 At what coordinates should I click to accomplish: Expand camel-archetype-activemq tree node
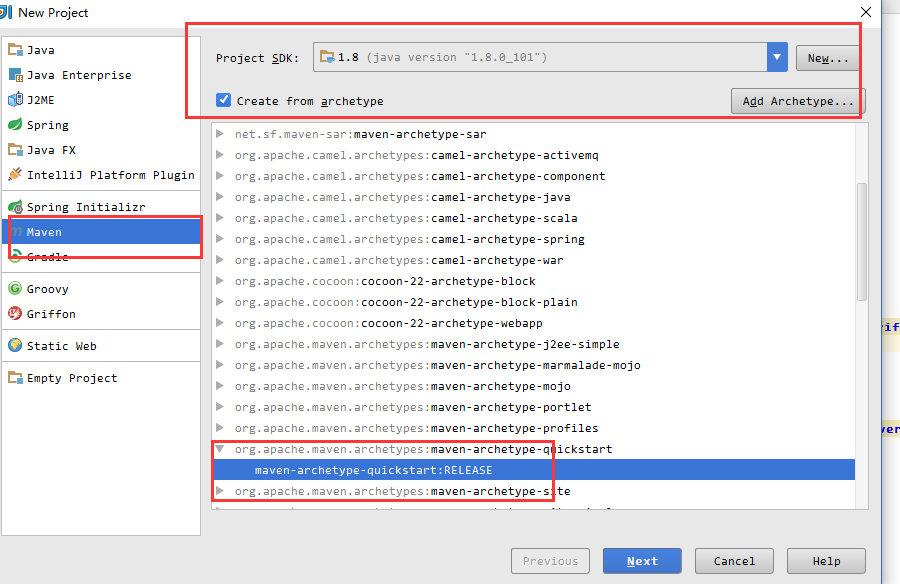click(x=220, y=155)
